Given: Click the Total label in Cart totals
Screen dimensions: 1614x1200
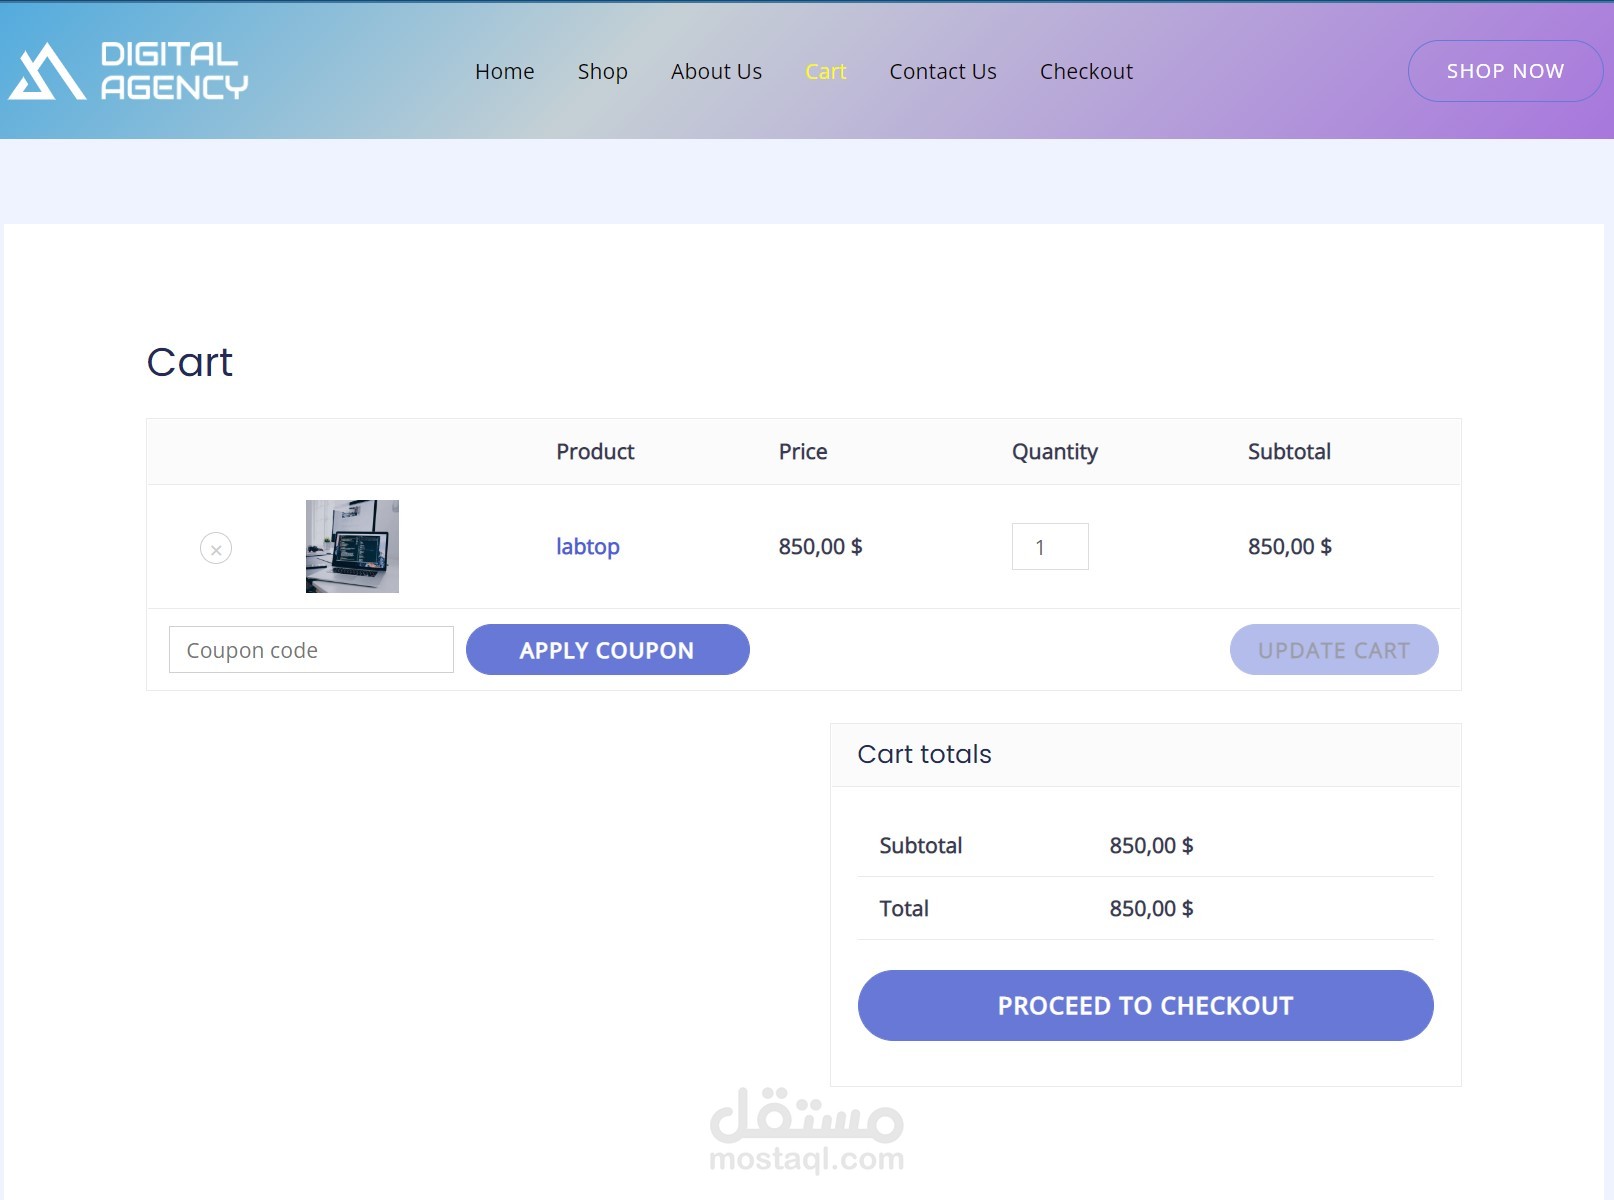Looking at the screenshot, I should pos(904,909).
